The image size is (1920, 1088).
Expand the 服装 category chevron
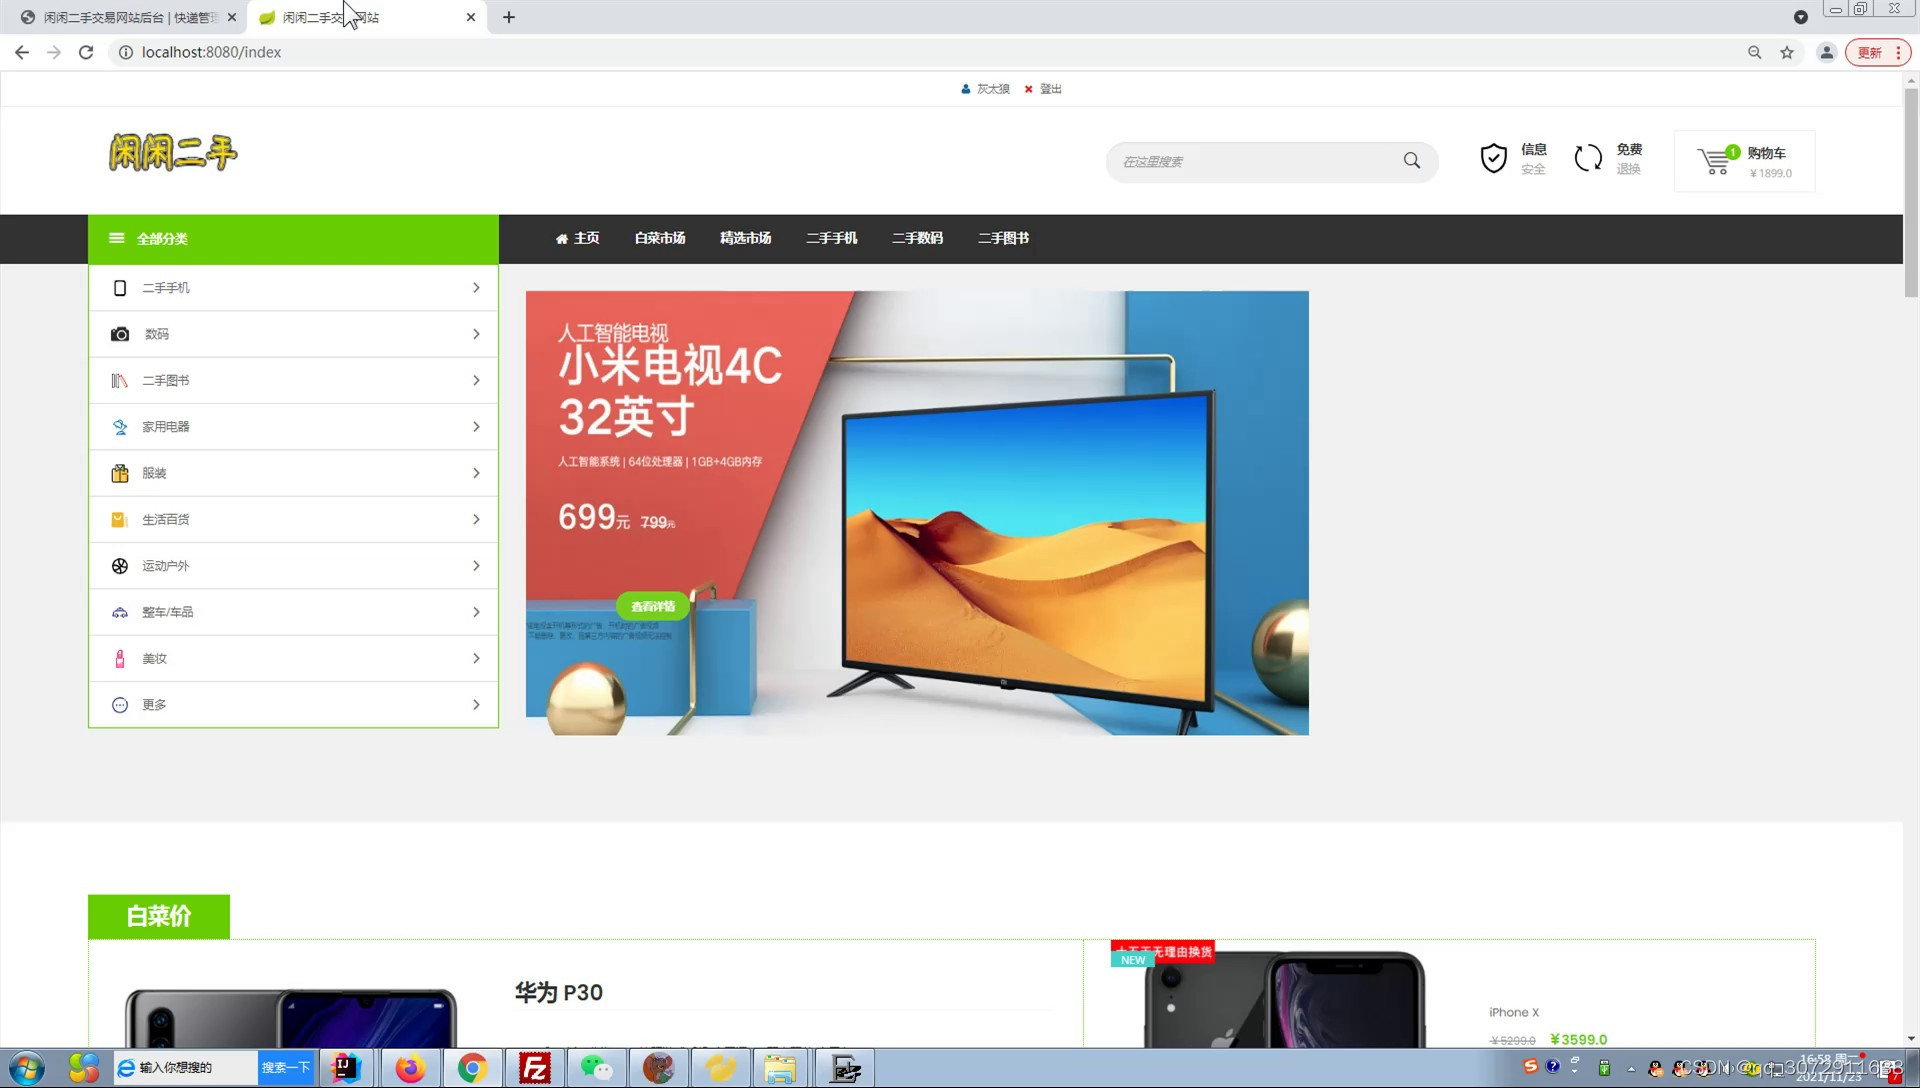(476, 473)
